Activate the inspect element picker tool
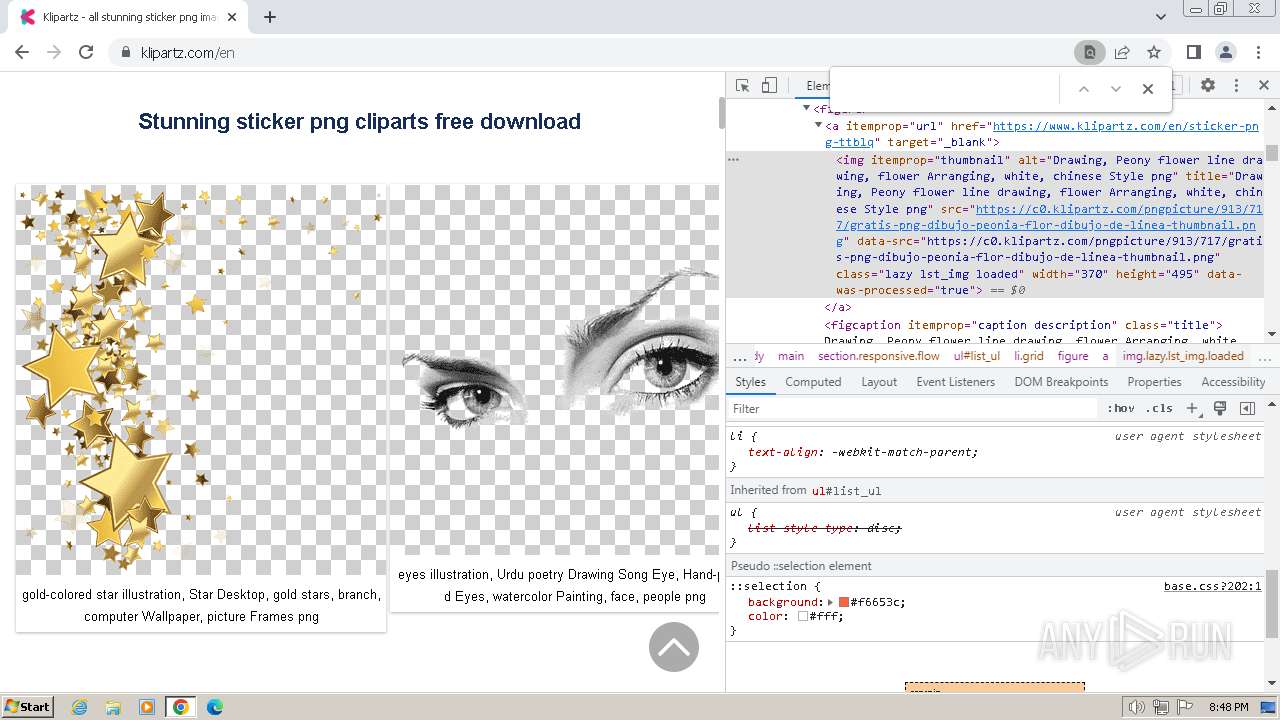 (x=742, y=86)
